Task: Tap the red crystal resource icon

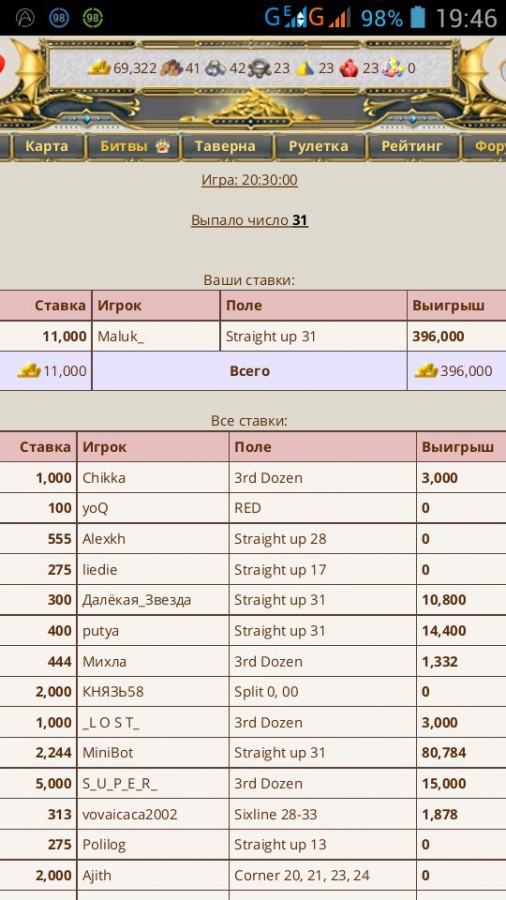Action: point(349,68)
